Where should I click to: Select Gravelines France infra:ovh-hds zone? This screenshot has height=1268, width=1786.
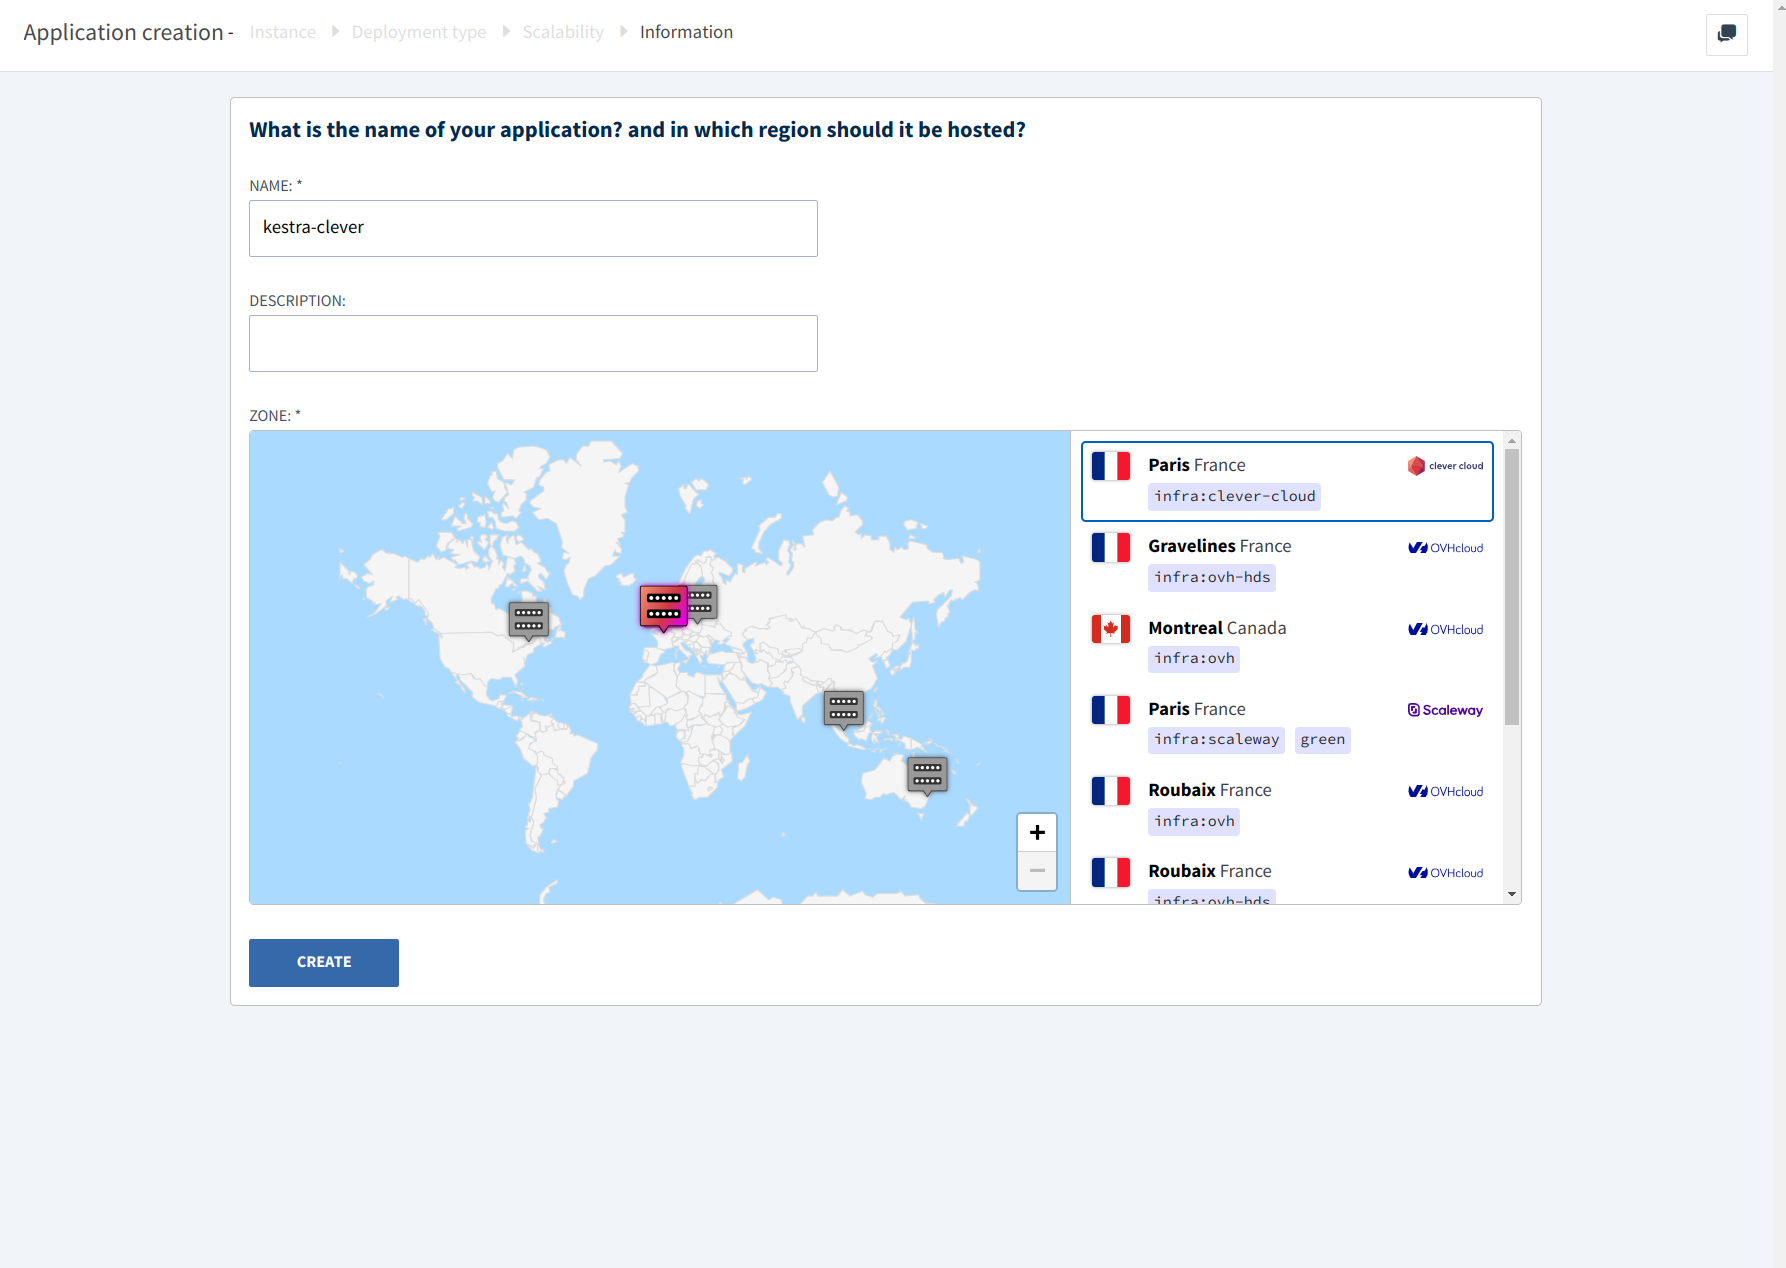click(1286, 562)
